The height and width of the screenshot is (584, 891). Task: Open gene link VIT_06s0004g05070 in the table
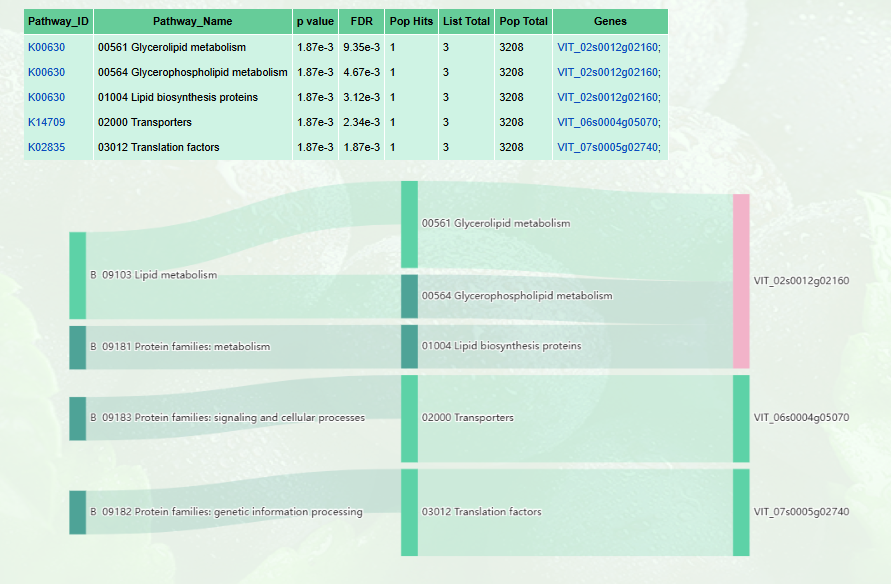(x=607, y=122)
